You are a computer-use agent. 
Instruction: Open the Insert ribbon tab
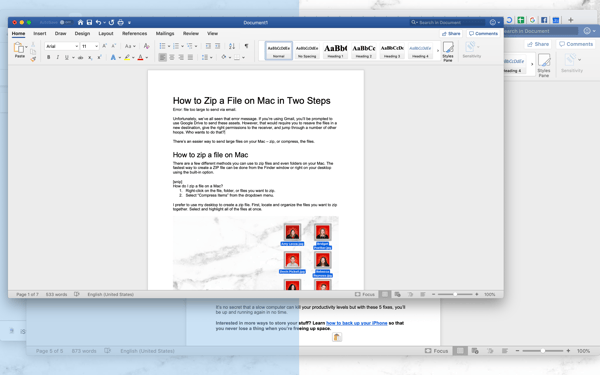[40, 33]
